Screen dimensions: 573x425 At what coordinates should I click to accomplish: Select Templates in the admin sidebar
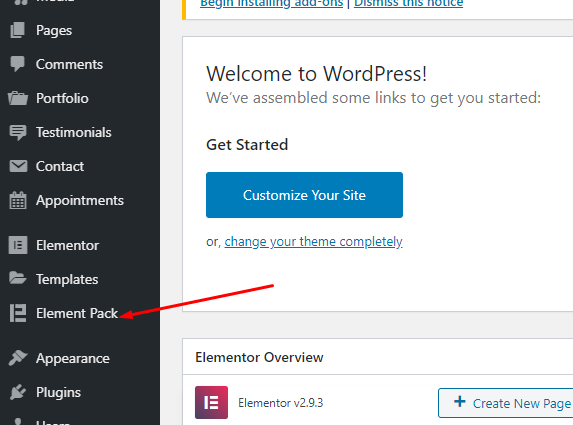coord(67,279)
